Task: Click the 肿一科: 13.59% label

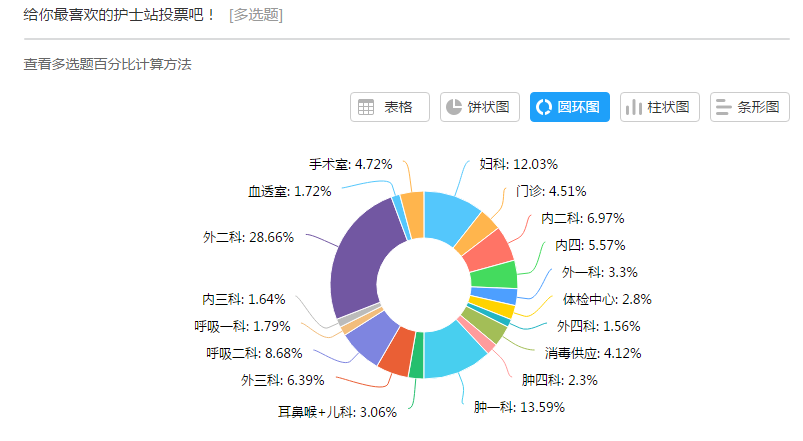Action: 519,407
